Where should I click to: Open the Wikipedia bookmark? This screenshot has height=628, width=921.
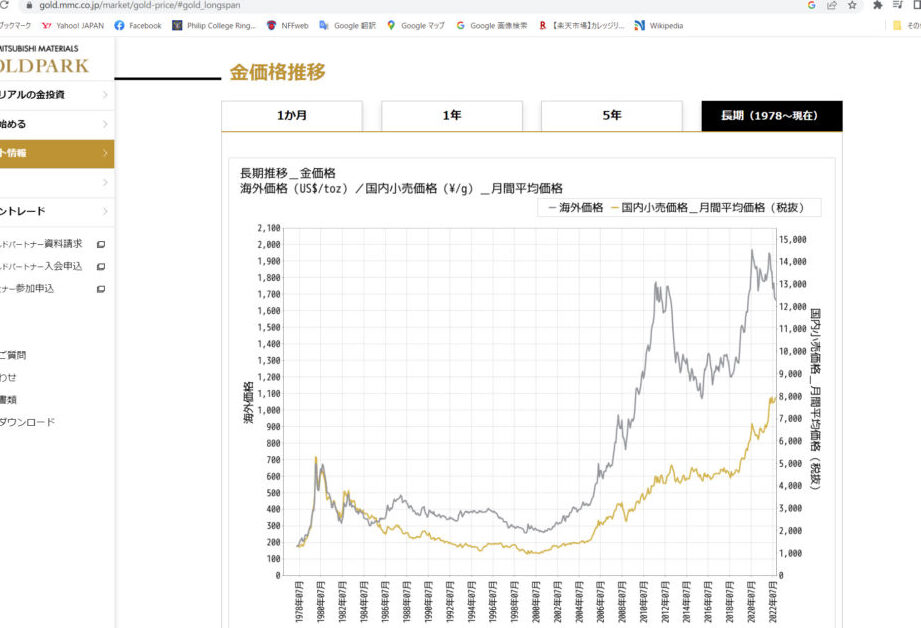(659, 26)
